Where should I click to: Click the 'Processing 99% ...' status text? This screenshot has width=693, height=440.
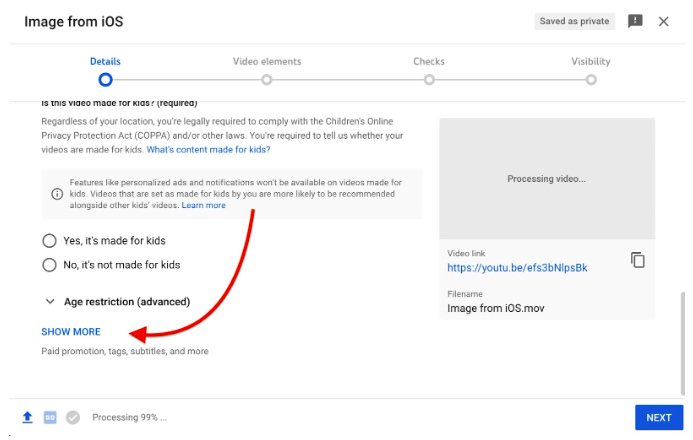[129, 417]
